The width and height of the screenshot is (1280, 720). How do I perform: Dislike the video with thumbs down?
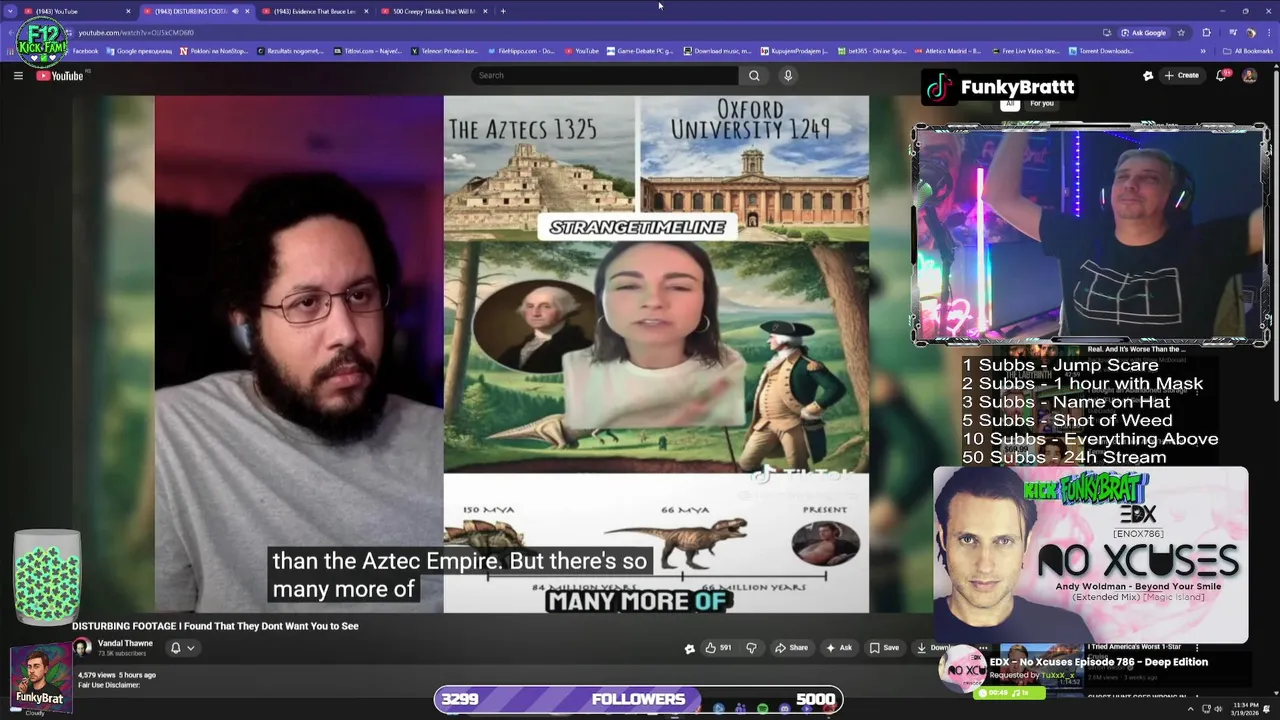(x=751, y=648)
